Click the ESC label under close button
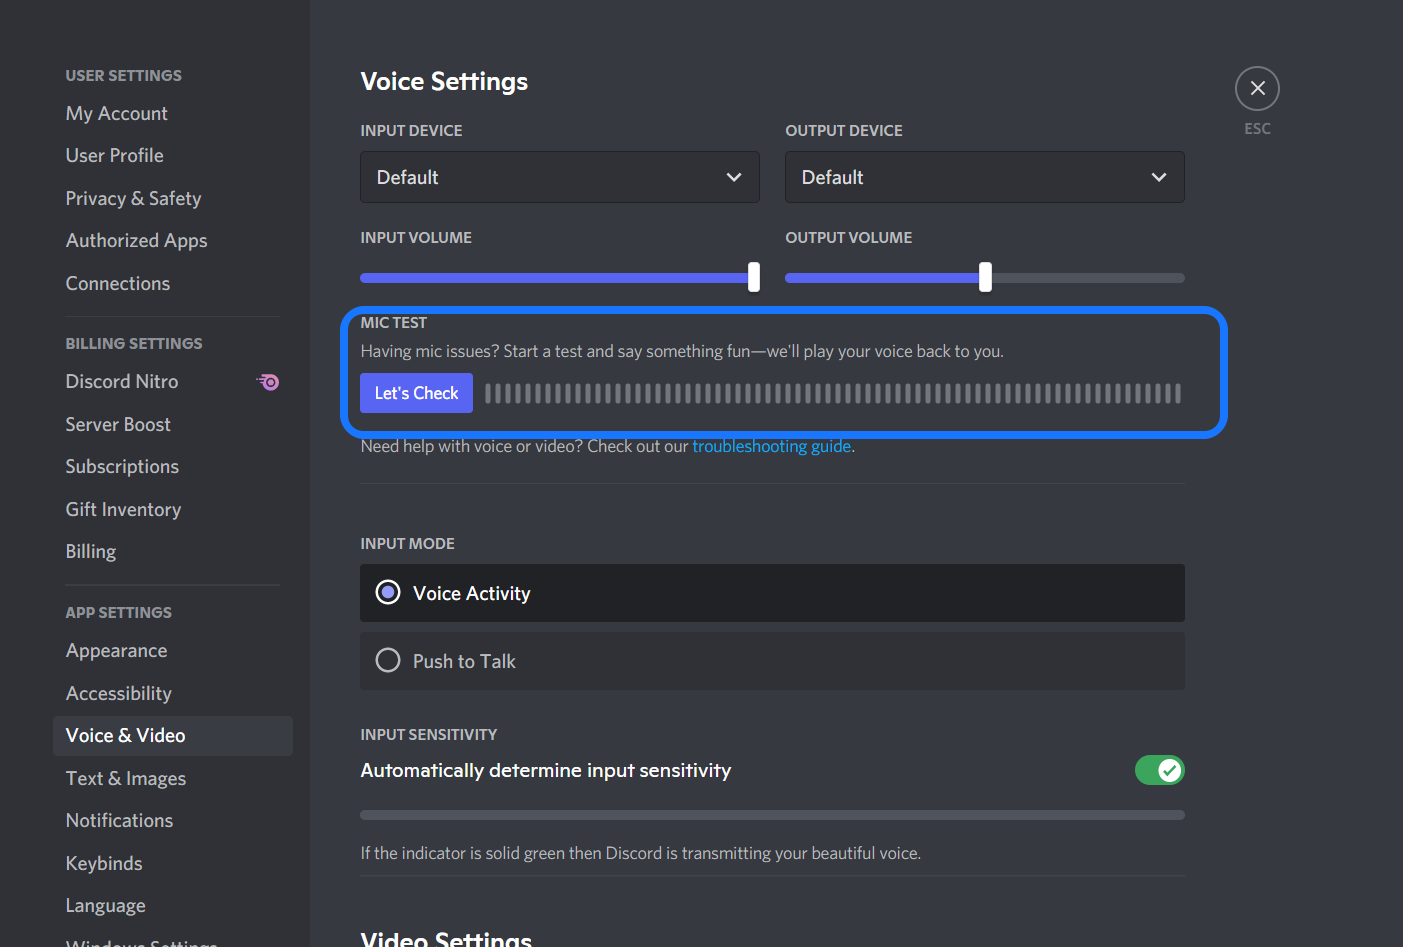The image size is (1403, 947). [1257, 128]
